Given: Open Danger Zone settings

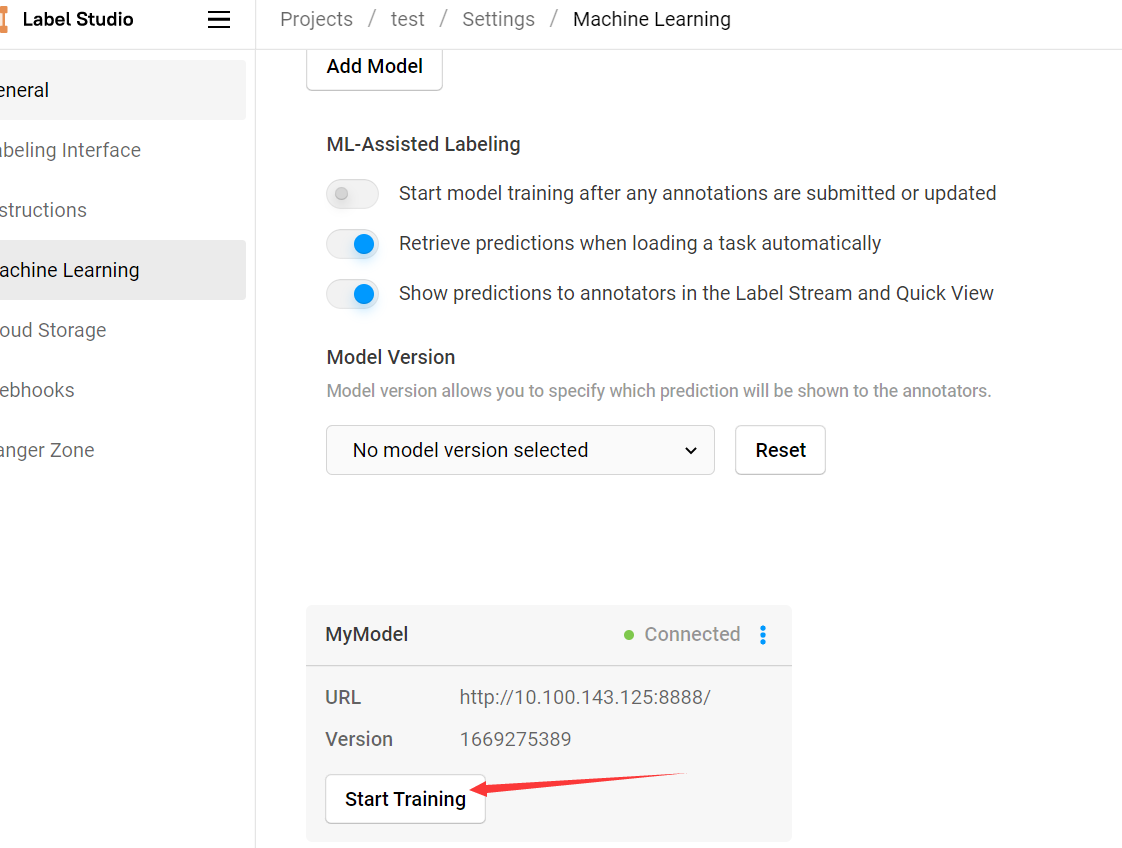Looking at the screenshot, I should tap(122, 450).
